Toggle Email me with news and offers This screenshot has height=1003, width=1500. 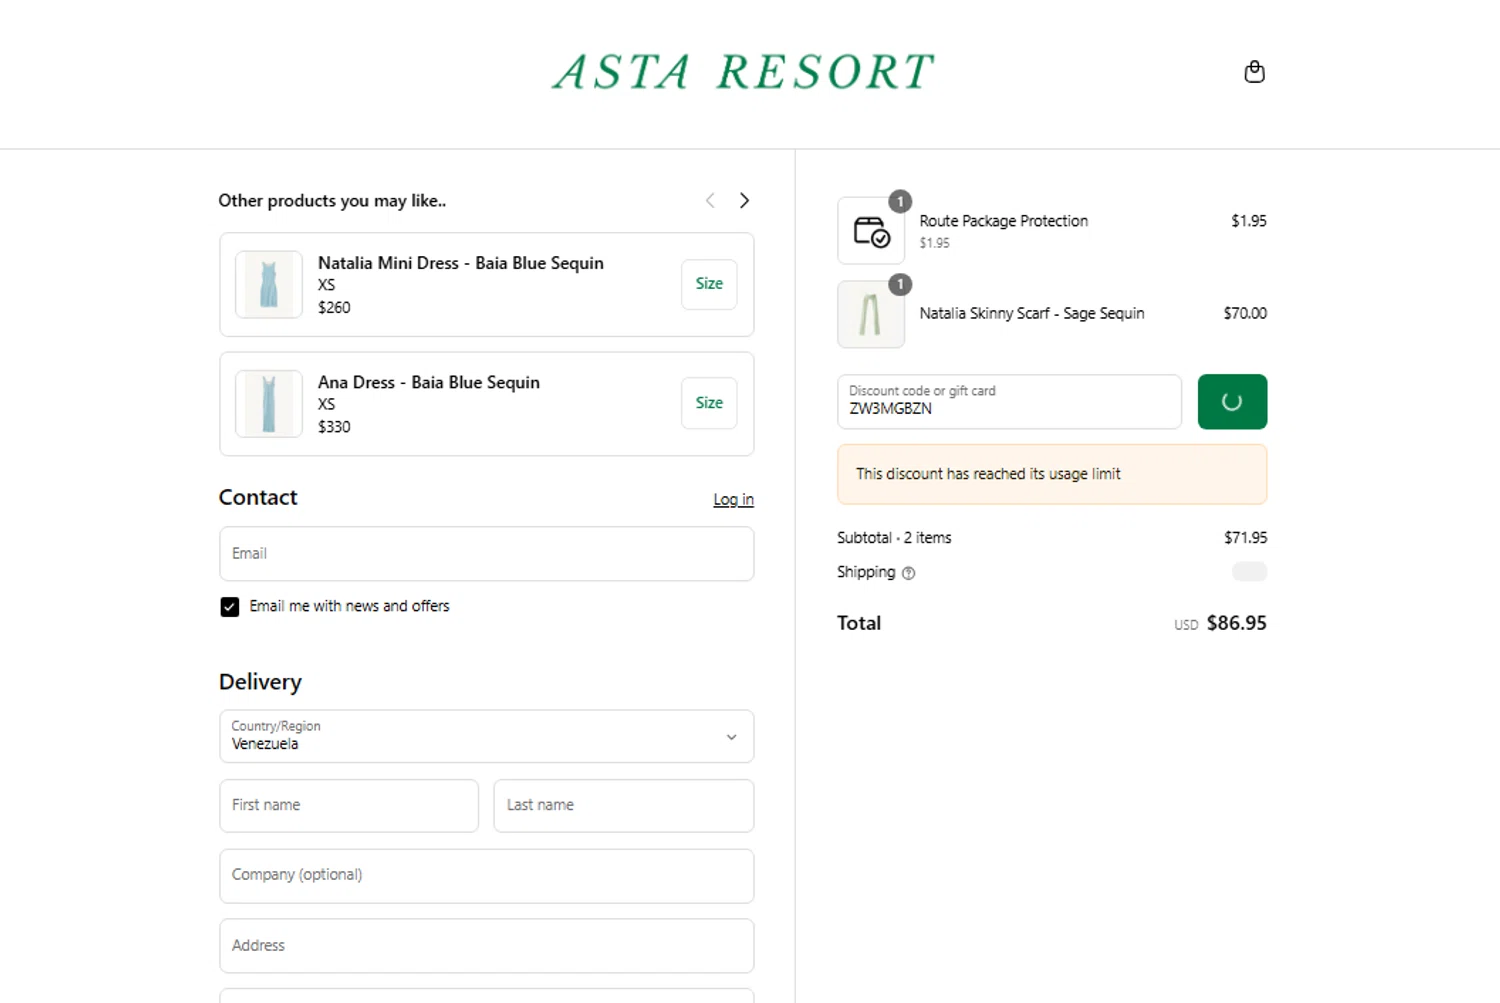230,607
